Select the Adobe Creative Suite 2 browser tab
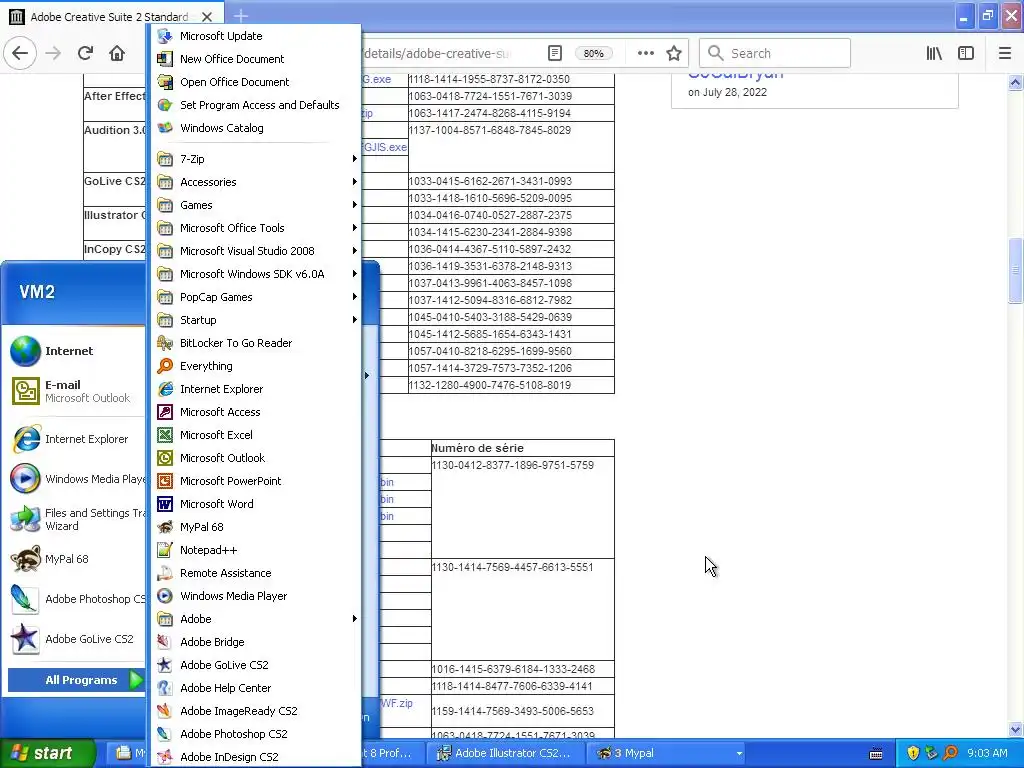 tap(111, 16)
